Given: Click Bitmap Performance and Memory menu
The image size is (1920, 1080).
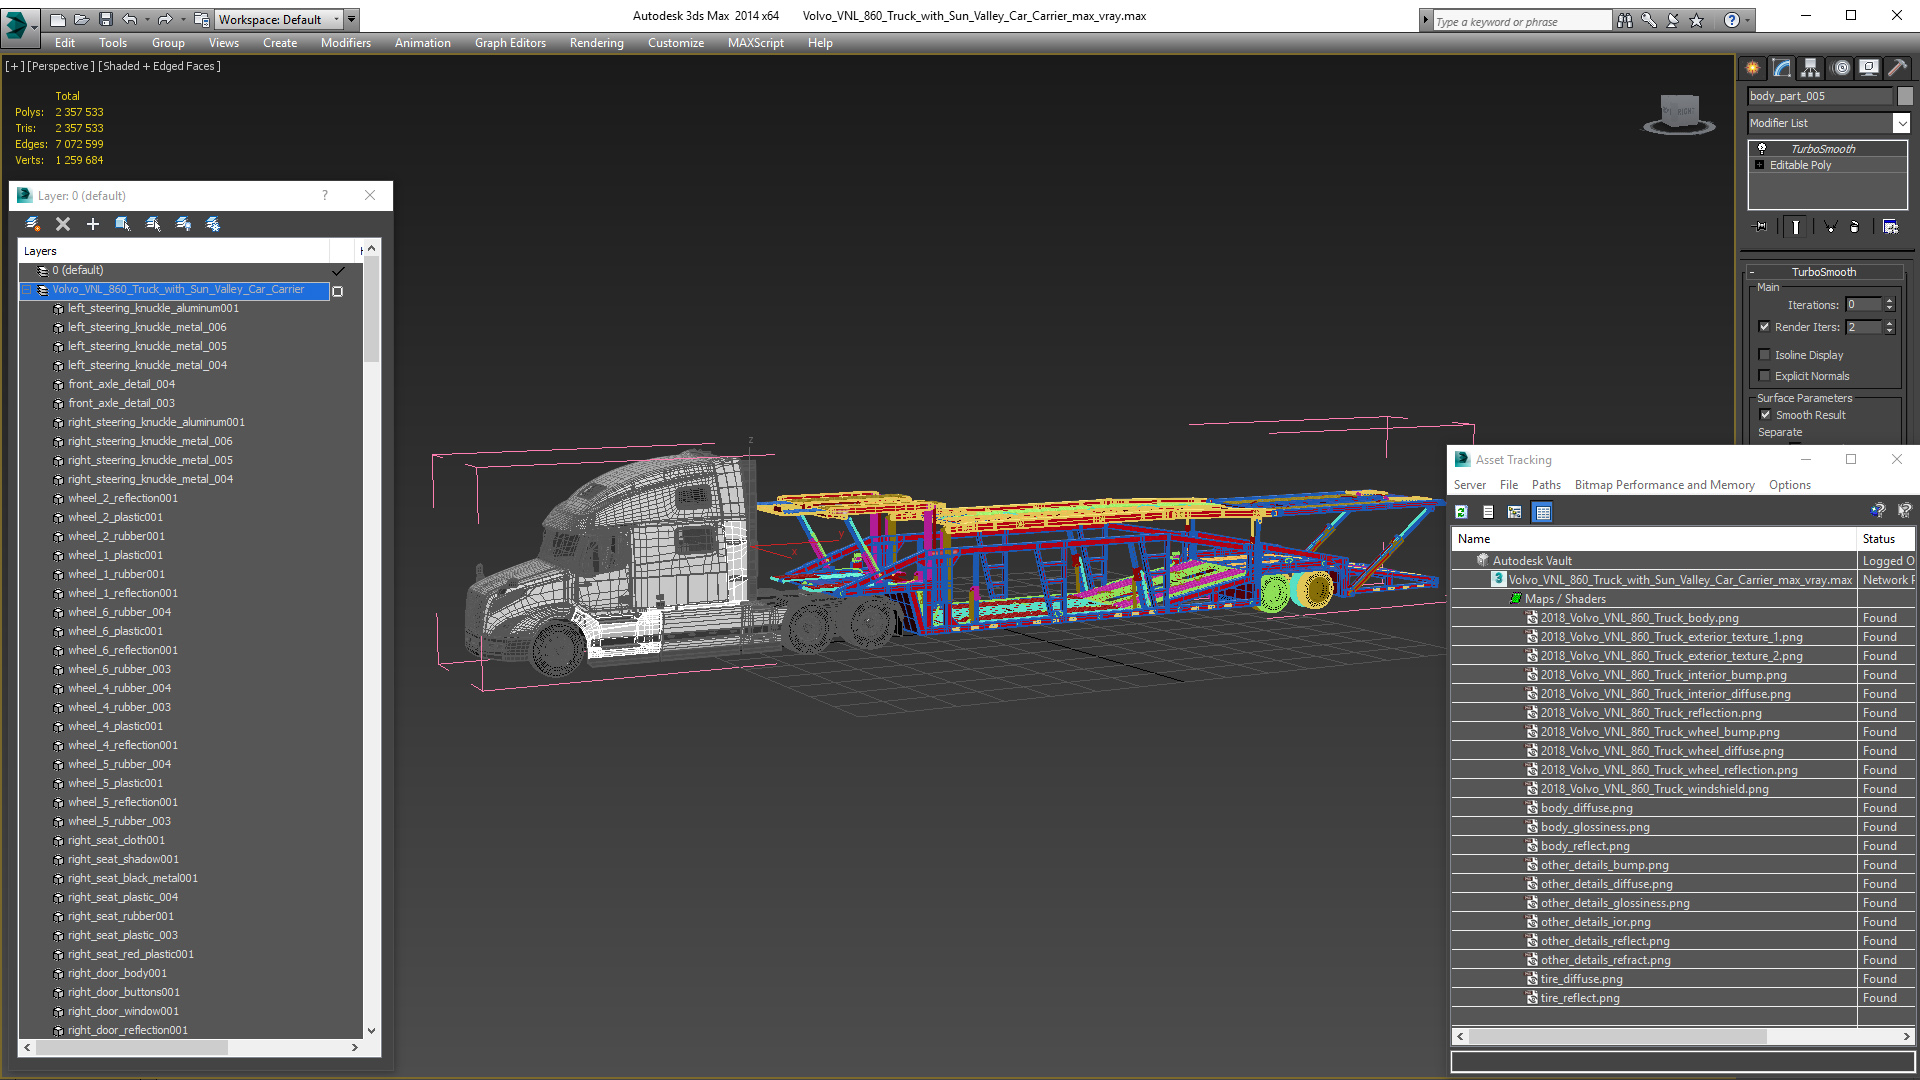Looking at the screenshot, I should tap(1664, 485).
